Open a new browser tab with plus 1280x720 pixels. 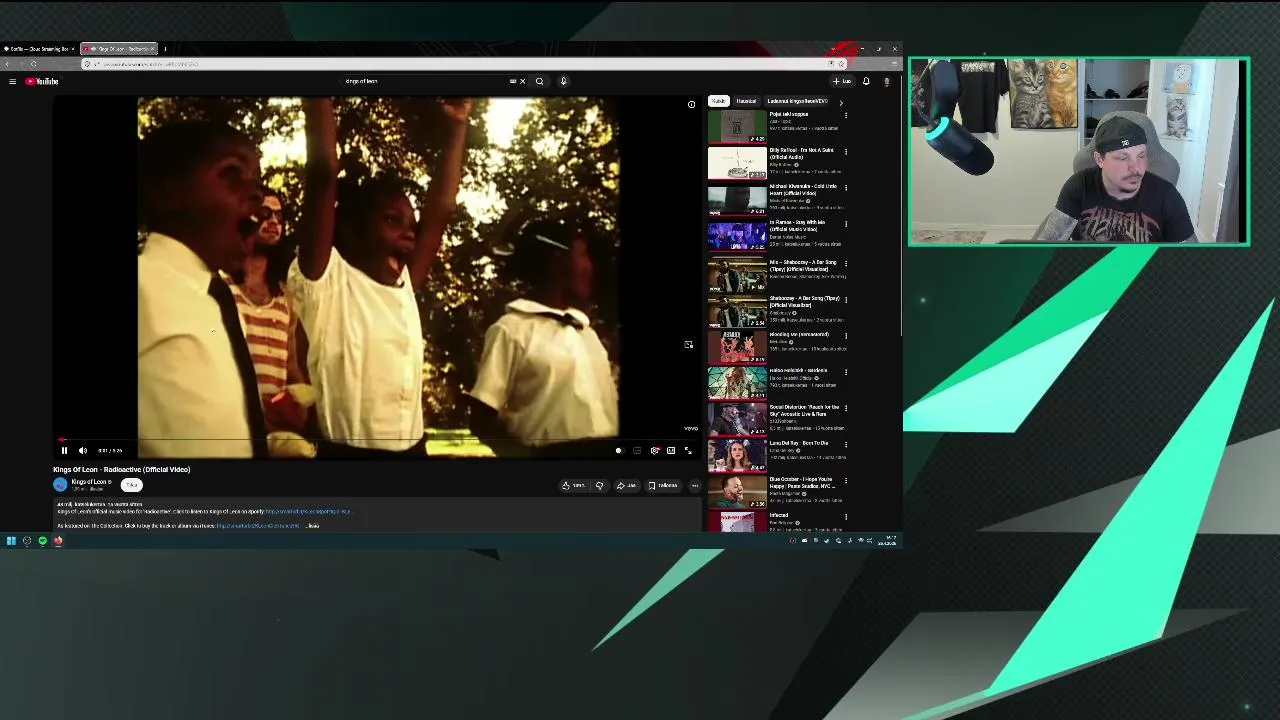click(x=165, y=48)
